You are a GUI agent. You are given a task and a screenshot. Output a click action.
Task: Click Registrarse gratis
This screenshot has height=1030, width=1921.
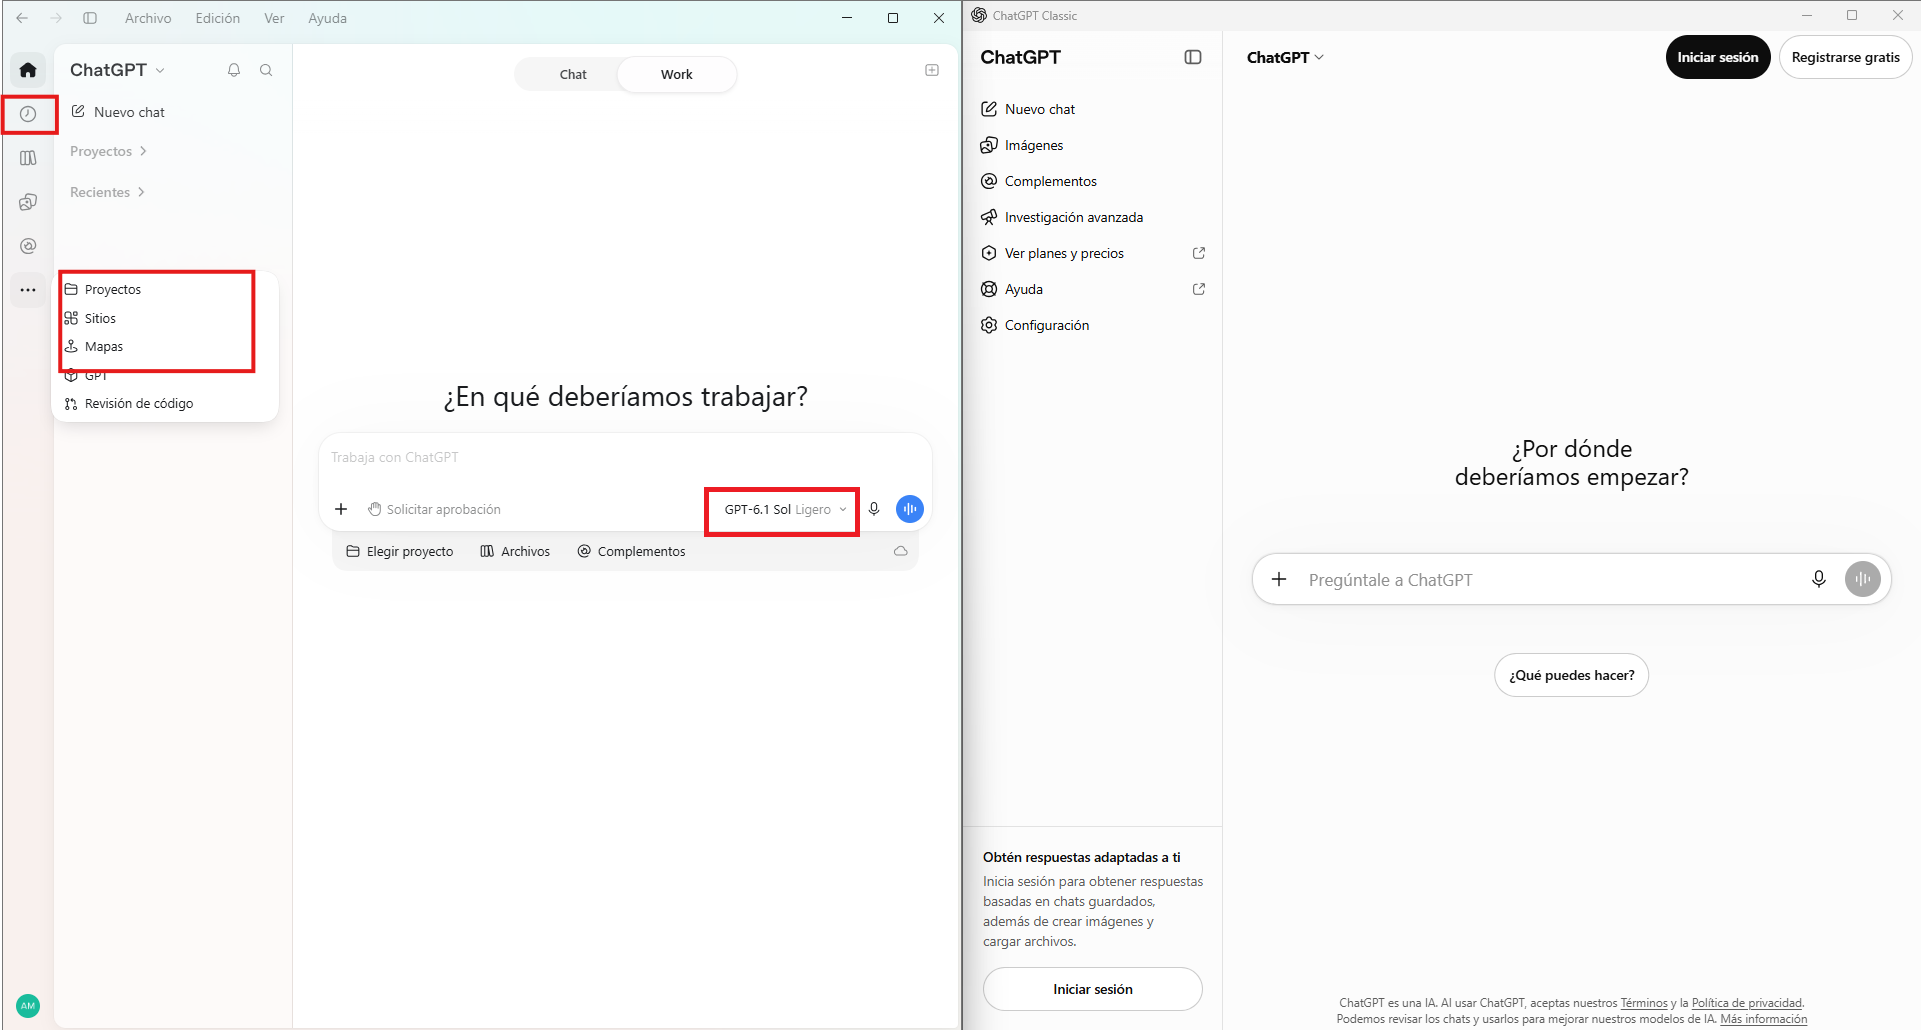click(x=1846, y=57)
